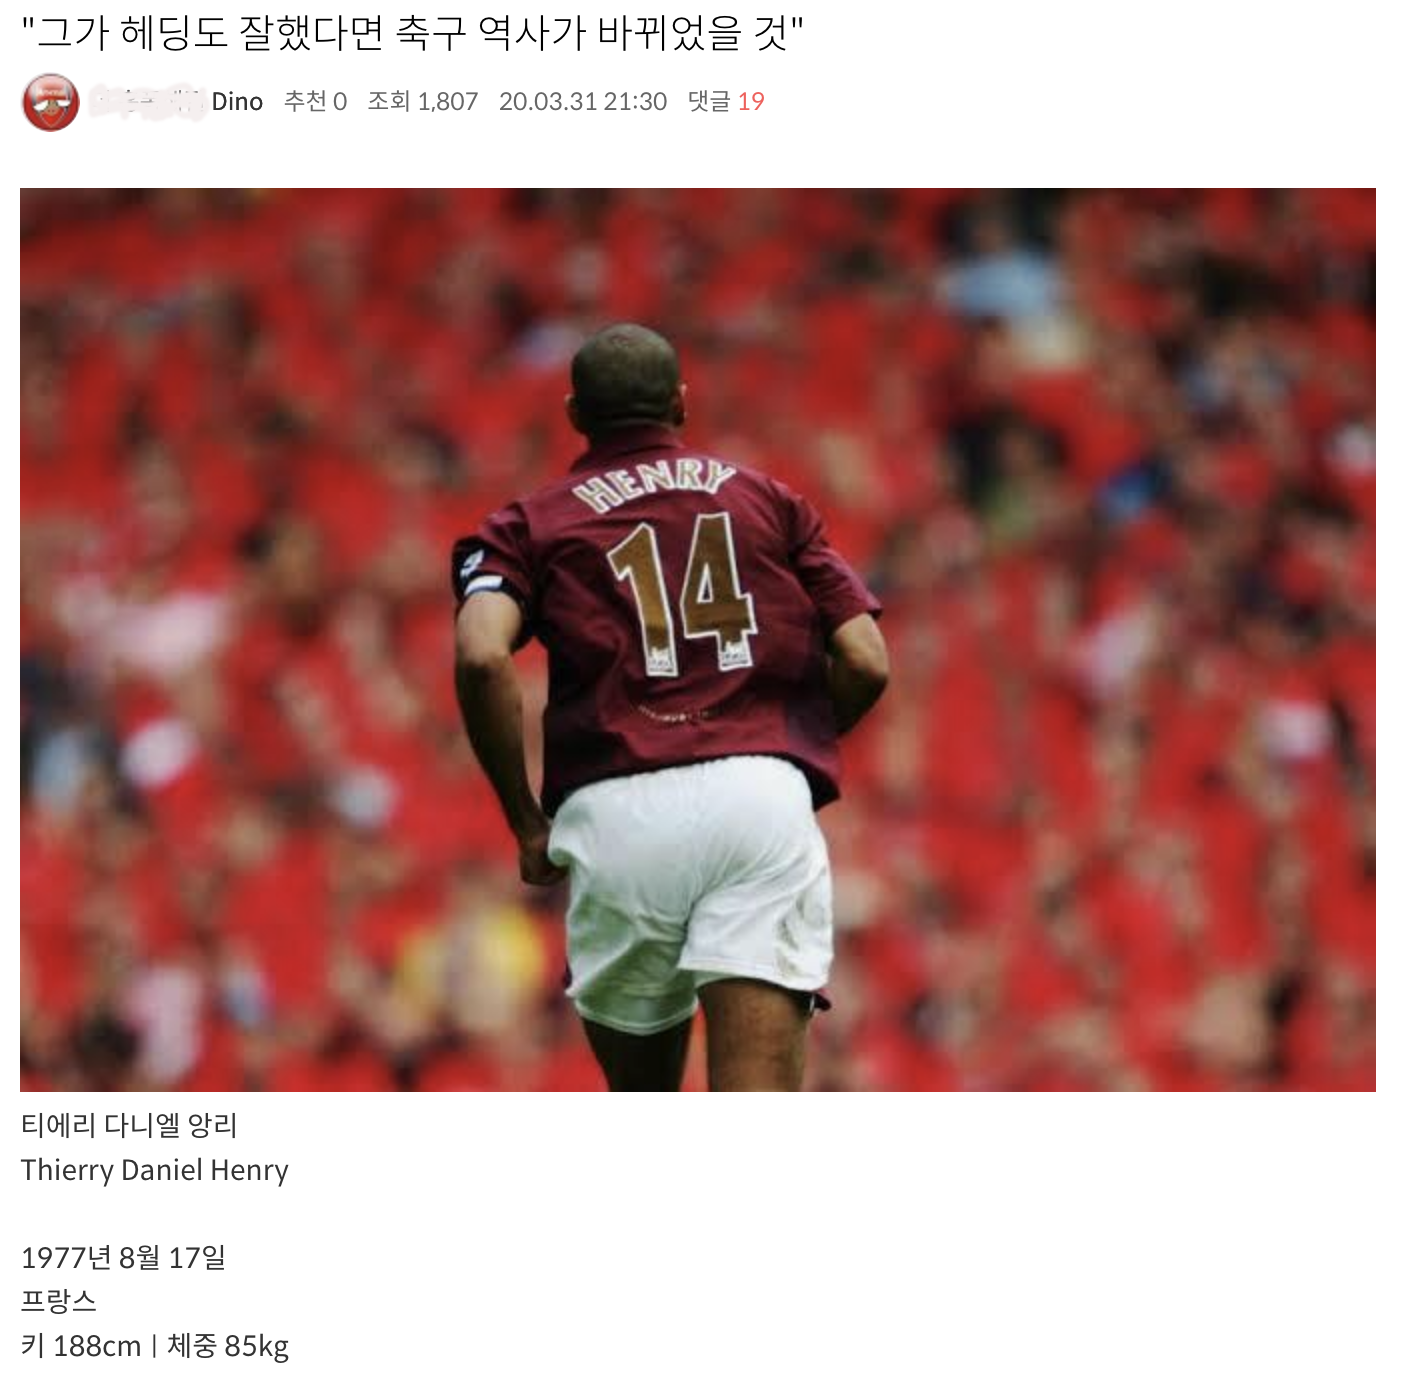Click the weight text 체중 85kg
The image size is (1412, 1384).
pos(228,1345)
